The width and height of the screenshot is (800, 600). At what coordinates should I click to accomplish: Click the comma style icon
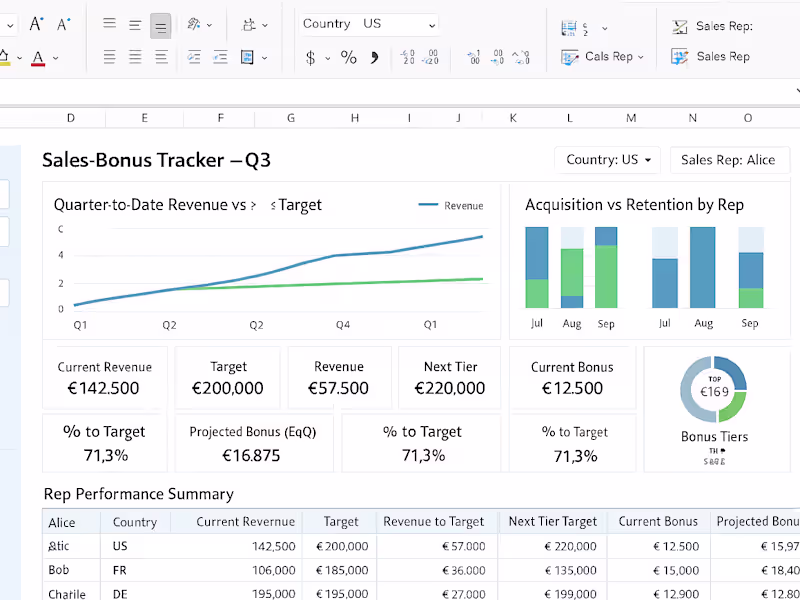point(374,58)
